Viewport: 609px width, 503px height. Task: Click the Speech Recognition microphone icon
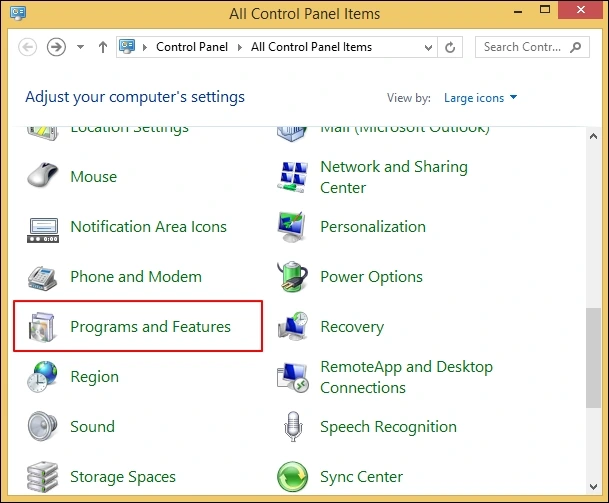coord(293,426)
